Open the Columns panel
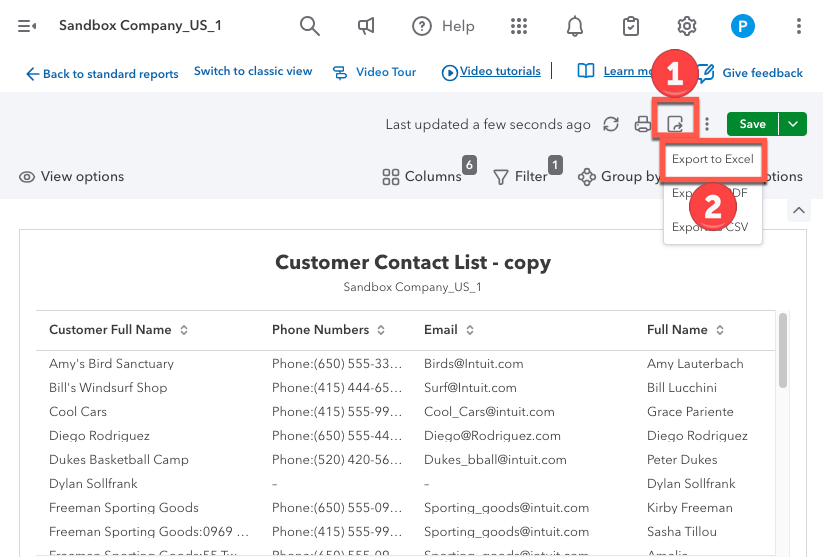Screen dimensions: 823x557 point(422,177)
